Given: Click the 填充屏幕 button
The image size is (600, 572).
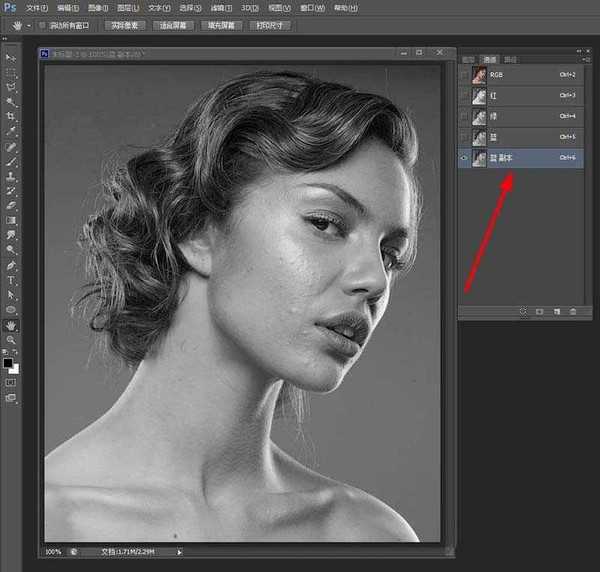Looking at the screenshot, I should click(221, 25).
